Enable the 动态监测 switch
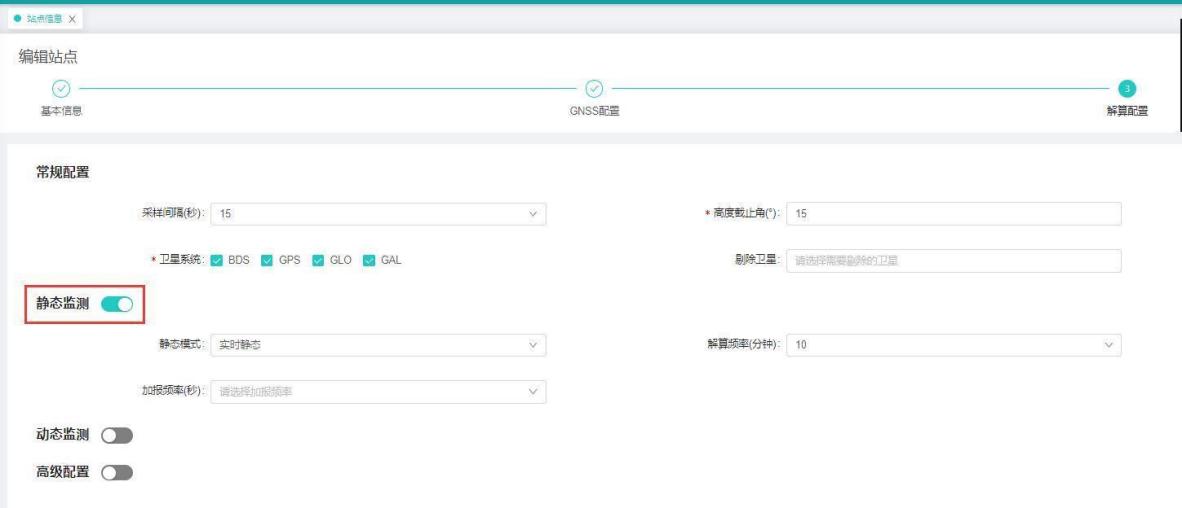 [x=117, y=435]
